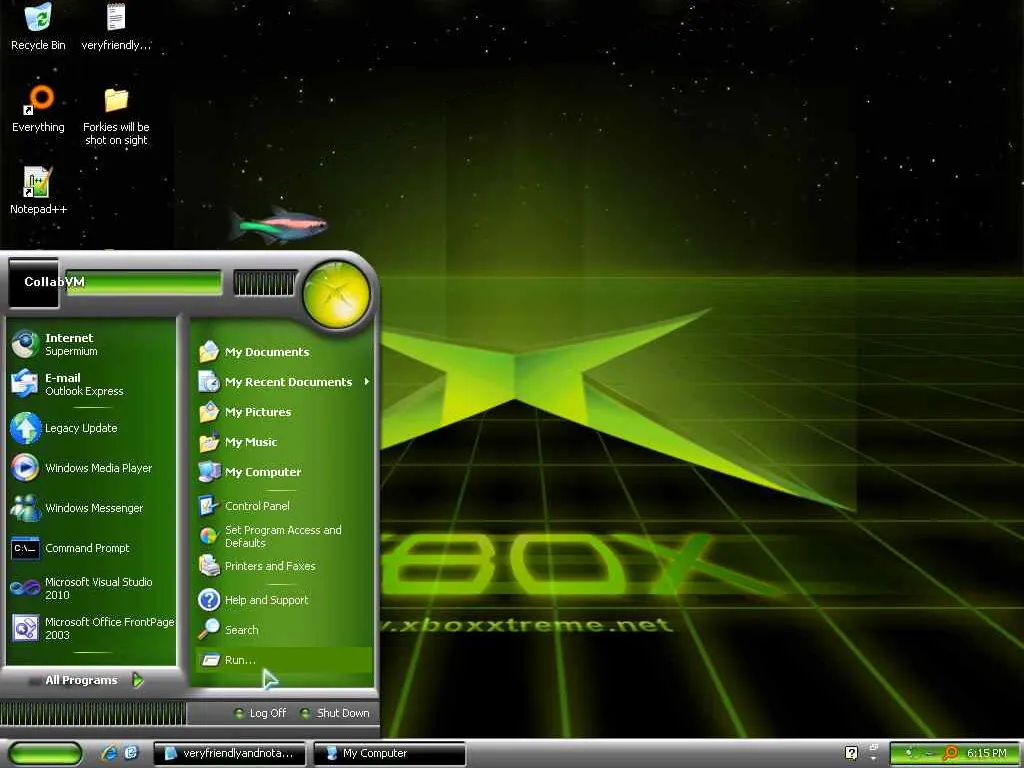Image resolution: width=1024 pixels, height=768 pixels.
Task: Expand My Recent Documents submenu arrow
Action: (367, 381)
